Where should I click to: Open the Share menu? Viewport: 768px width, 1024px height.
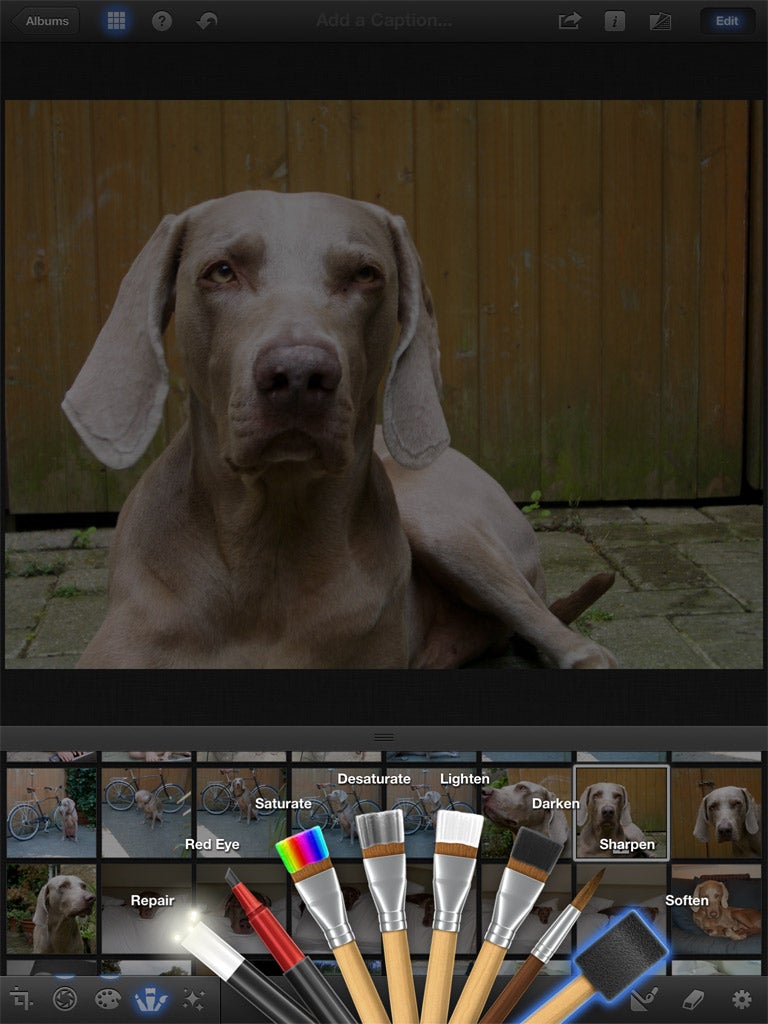[x=570, y=21]
